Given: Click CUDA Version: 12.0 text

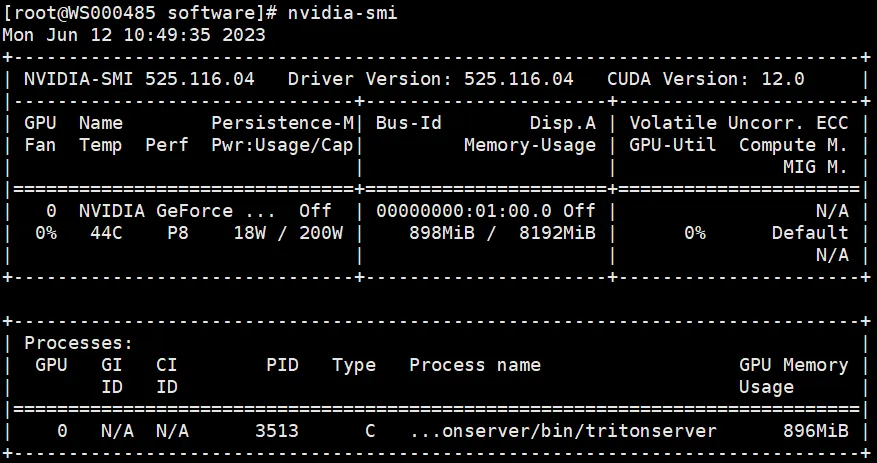Looking at the screenshot, I should (706, 79).
